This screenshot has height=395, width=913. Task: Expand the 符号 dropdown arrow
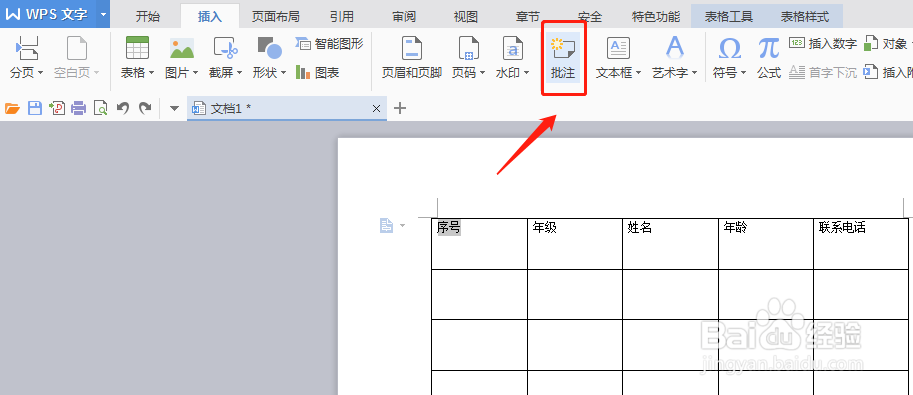(x=743, y=73)
